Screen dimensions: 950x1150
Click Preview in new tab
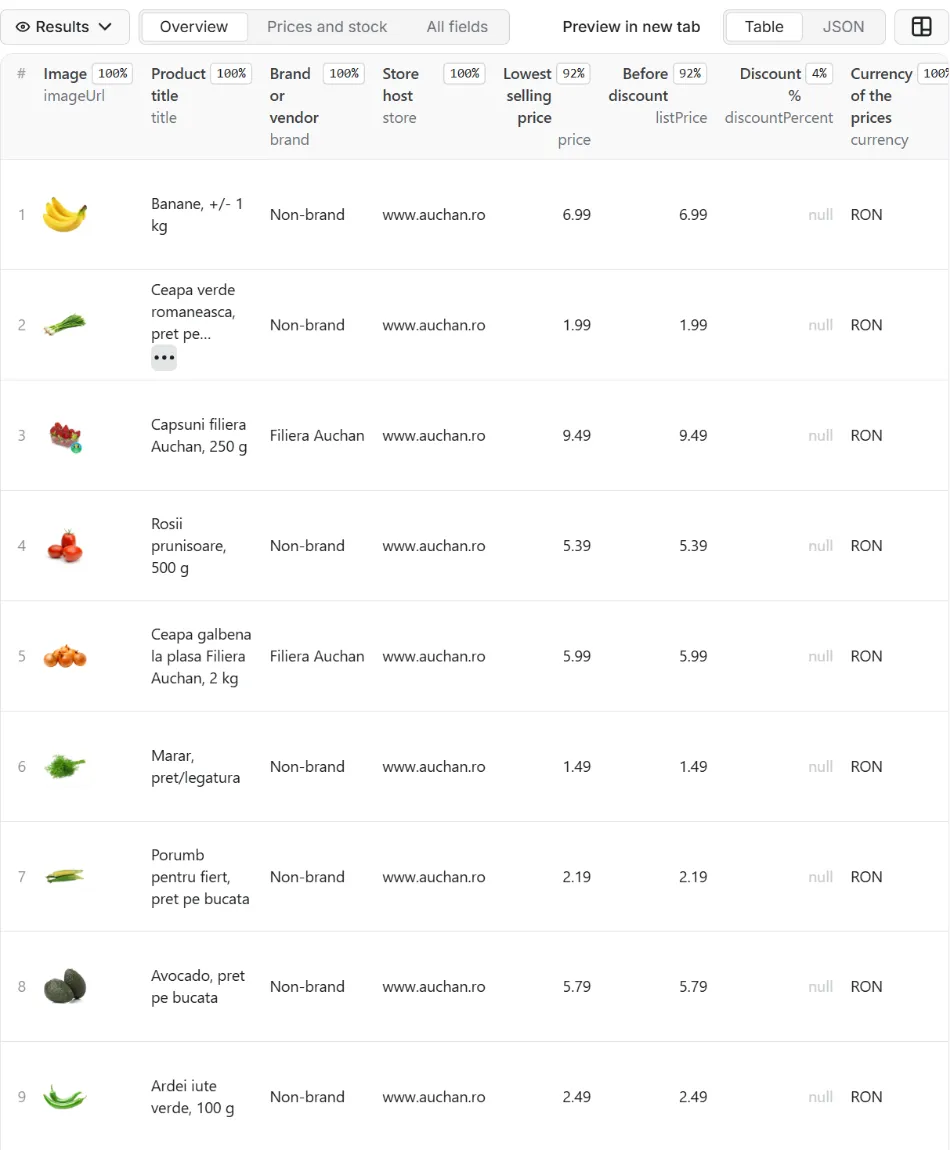631,27
